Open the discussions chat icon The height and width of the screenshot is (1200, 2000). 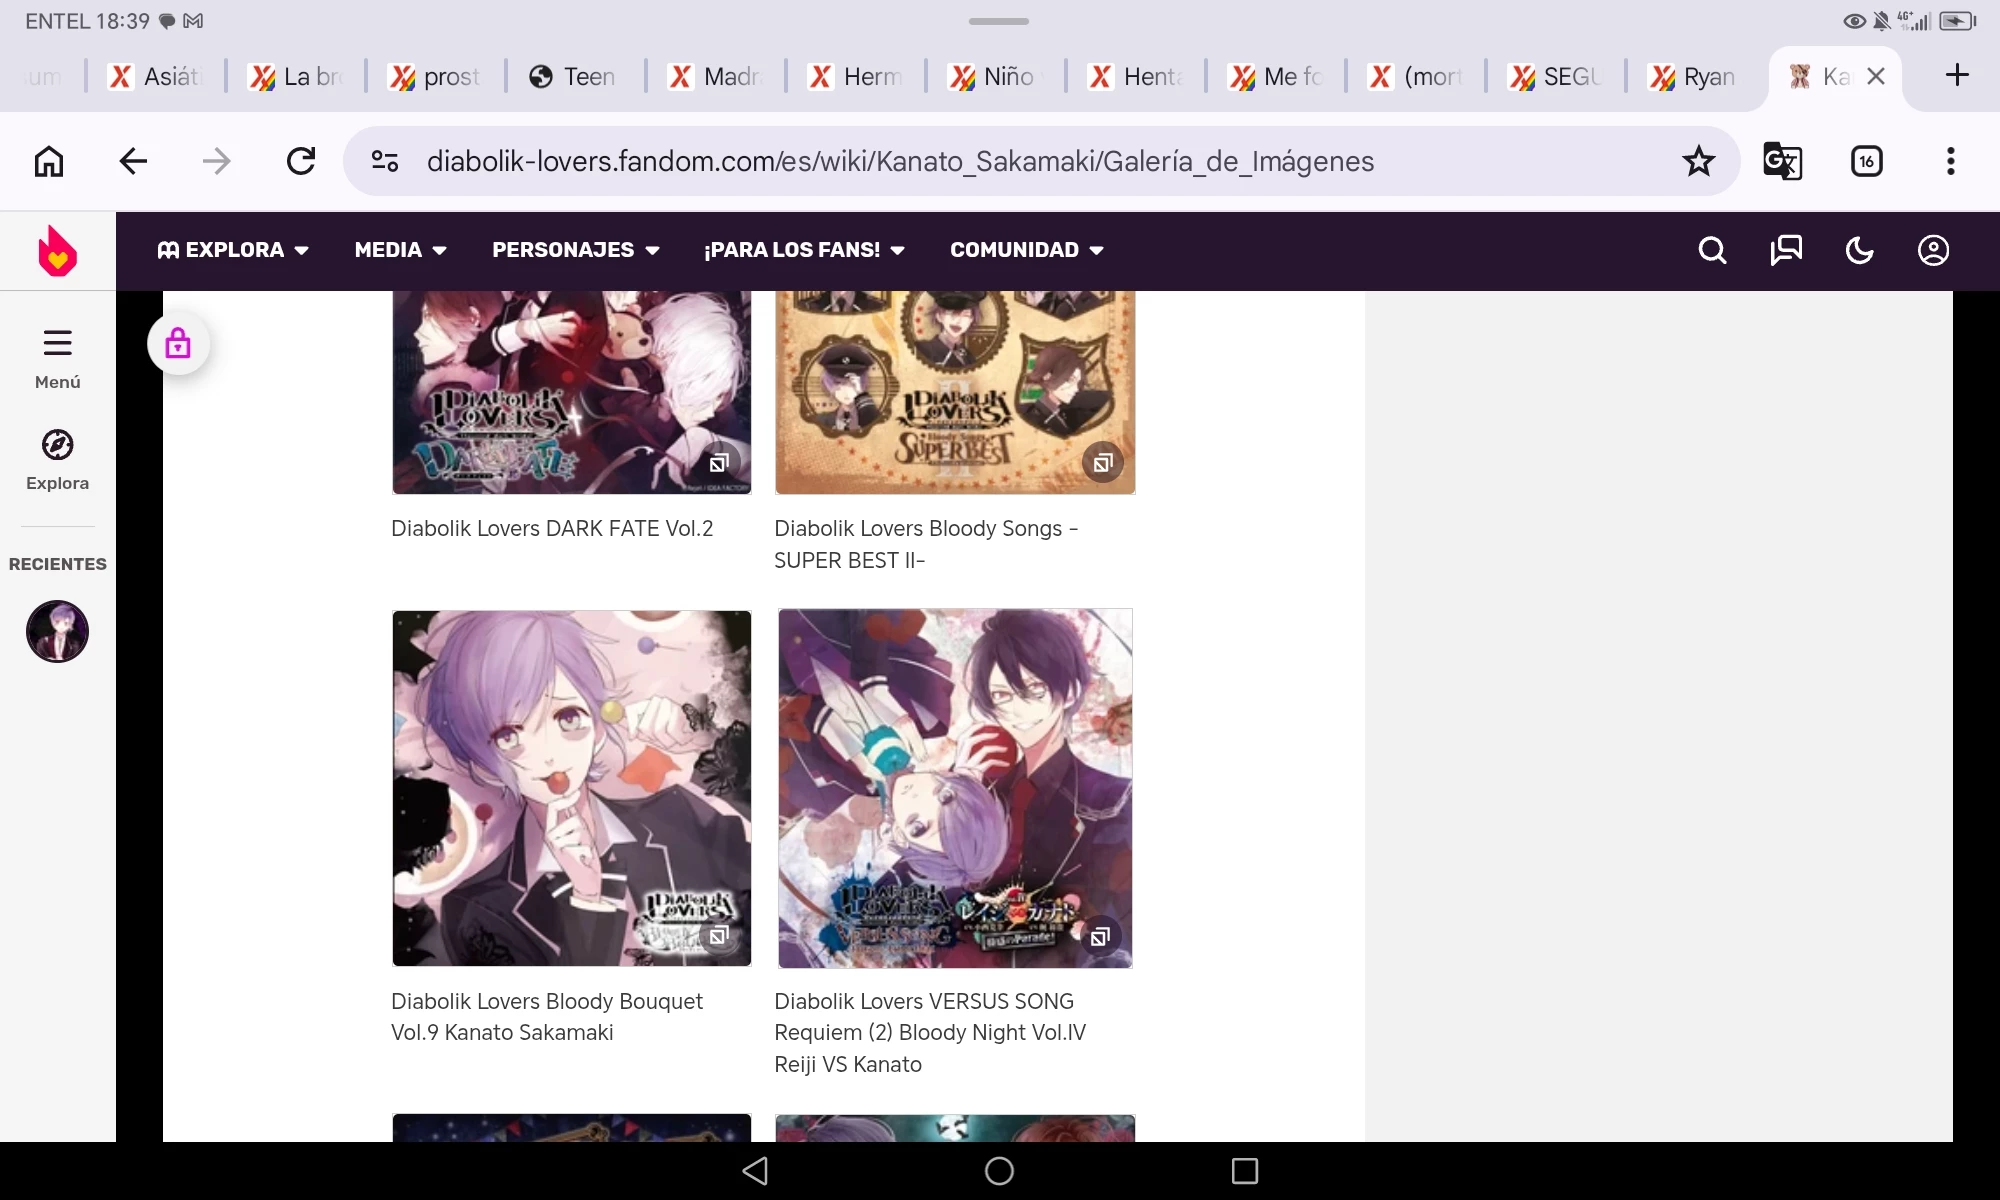coord(1786,250)
